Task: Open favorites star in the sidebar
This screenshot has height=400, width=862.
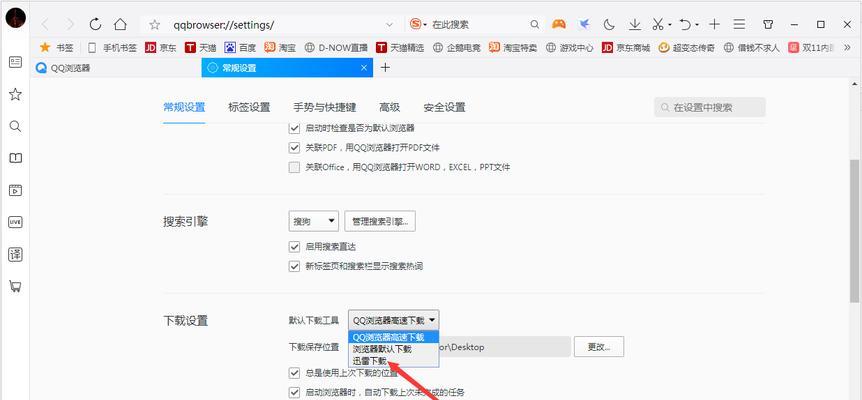Action: click(15, 95)
